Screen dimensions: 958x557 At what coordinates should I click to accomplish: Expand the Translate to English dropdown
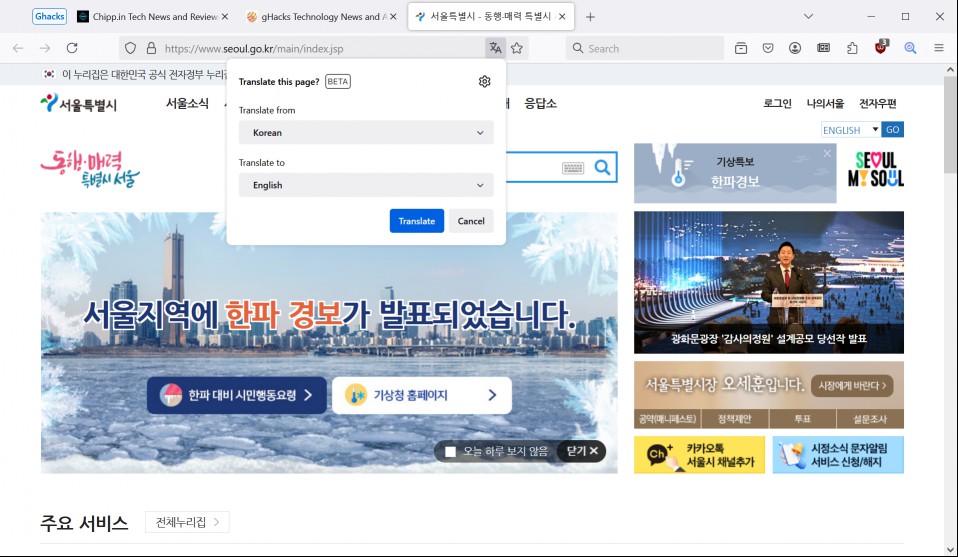point(366,185)
